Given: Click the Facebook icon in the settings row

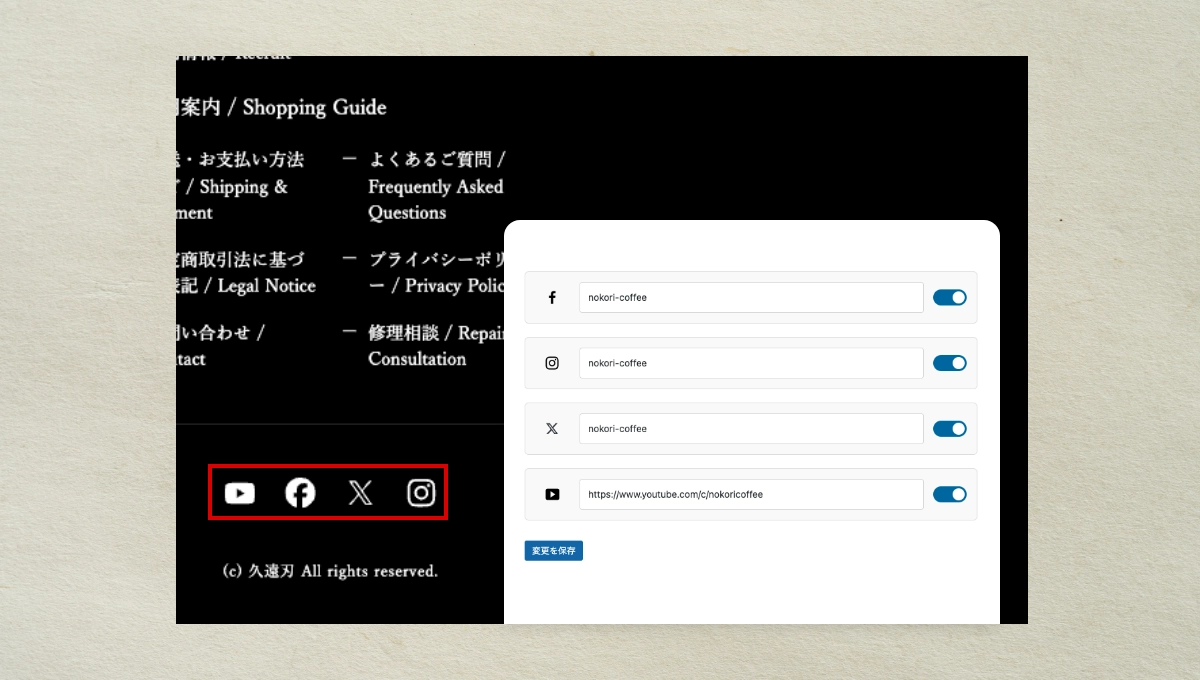Looking at the screenshot, I should pyautogui.click(x=552, y=298).
